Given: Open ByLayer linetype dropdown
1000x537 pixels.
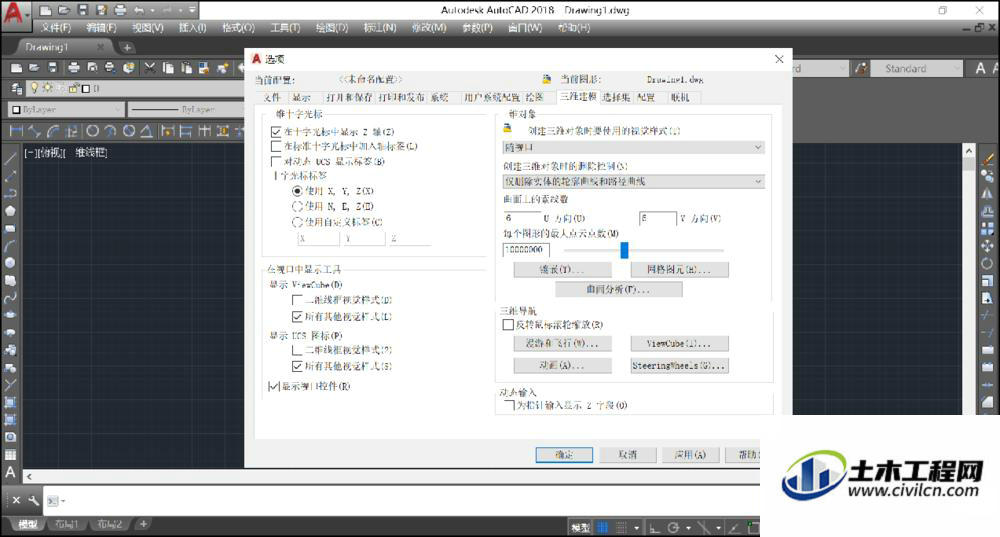Looking at the screenshot, I should (x=186, y=110).
